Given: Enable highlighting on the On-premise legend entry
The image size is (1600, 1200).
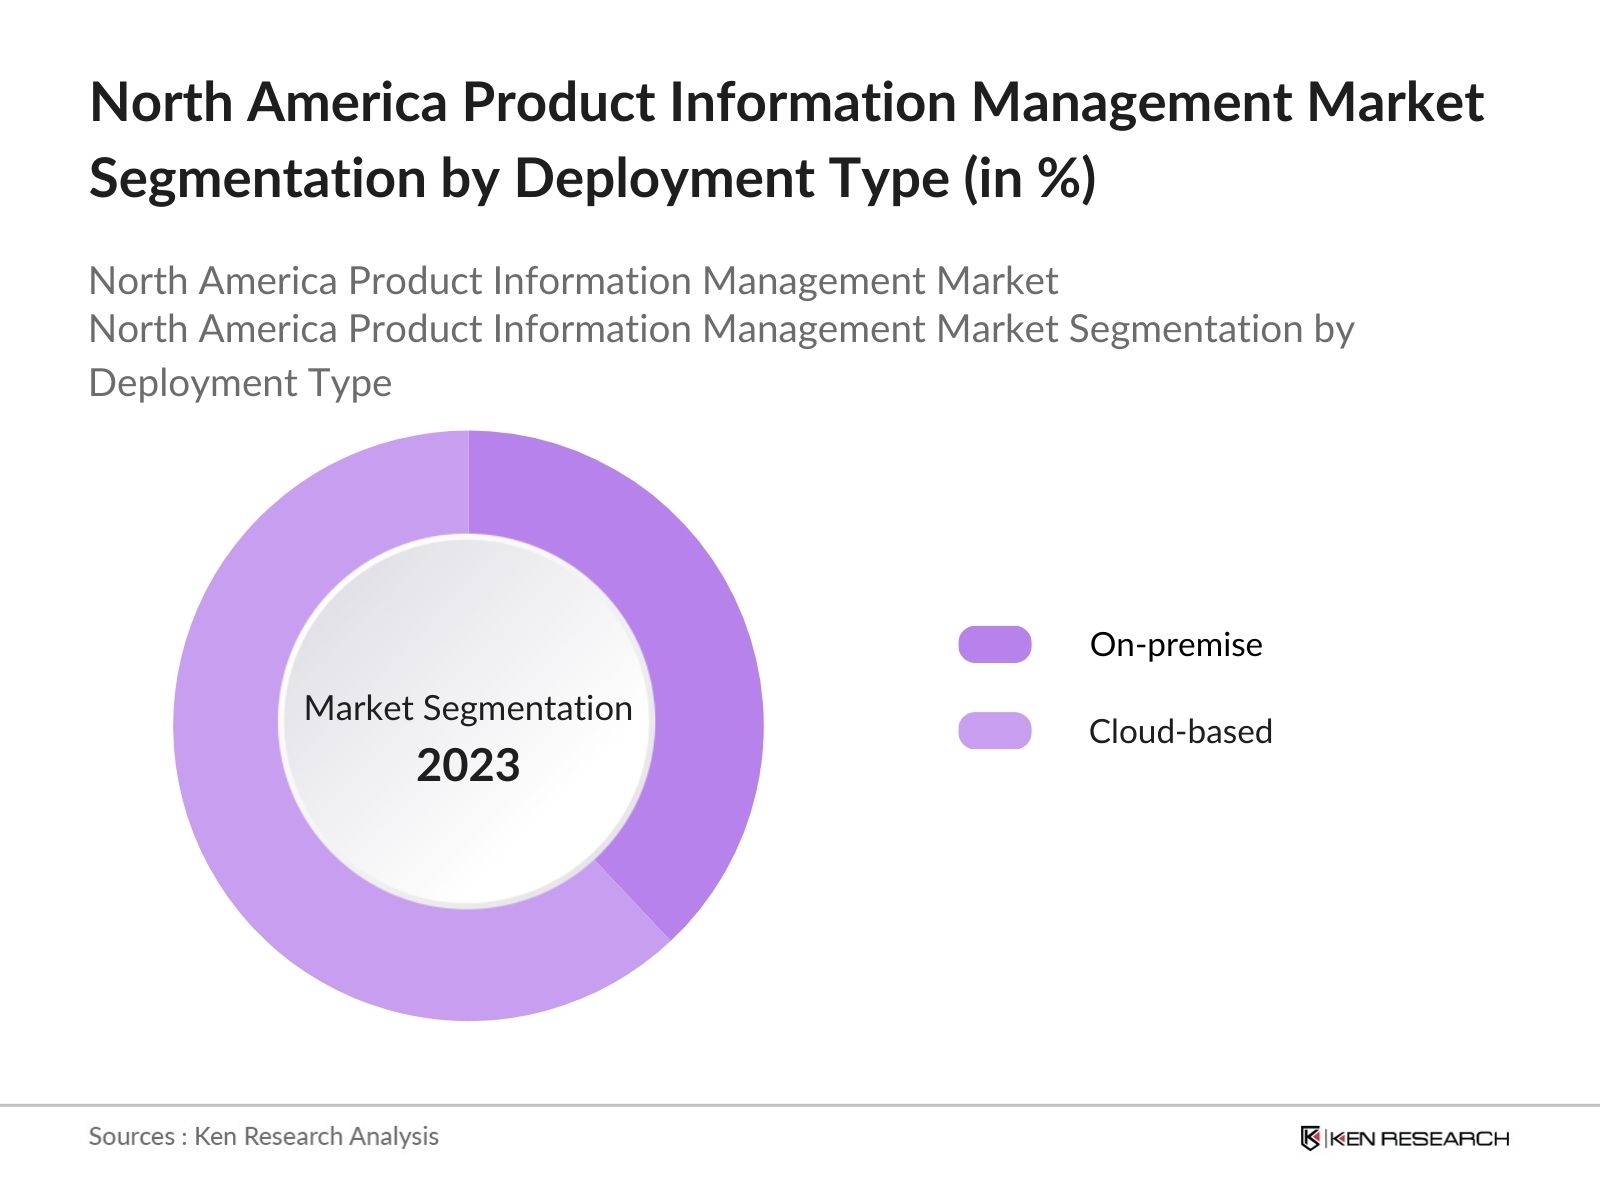Looking at the screenshot, I should click(1176, 645).
